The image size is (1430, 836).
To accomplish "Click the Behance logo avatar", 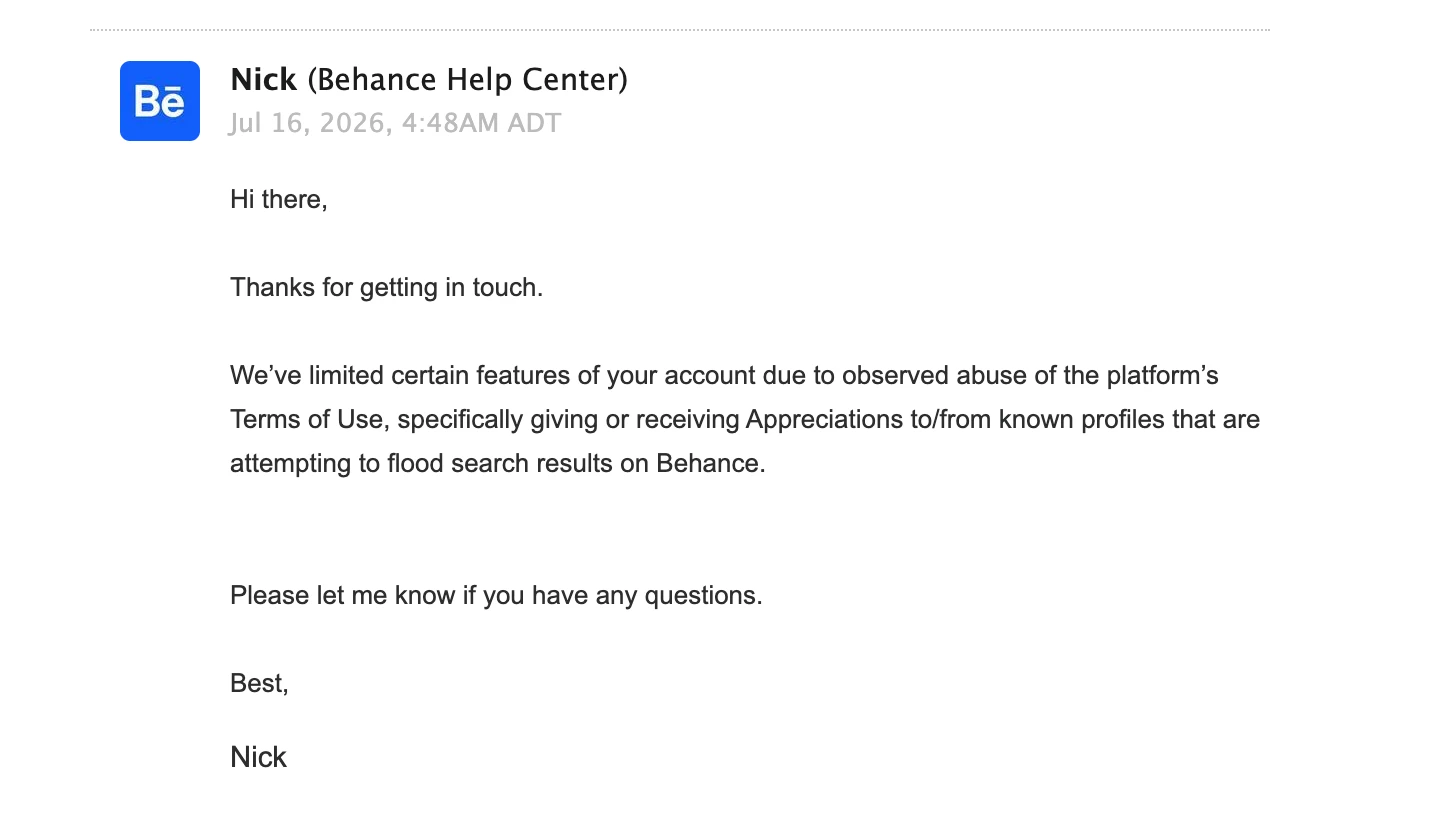I will click(160, 101).
